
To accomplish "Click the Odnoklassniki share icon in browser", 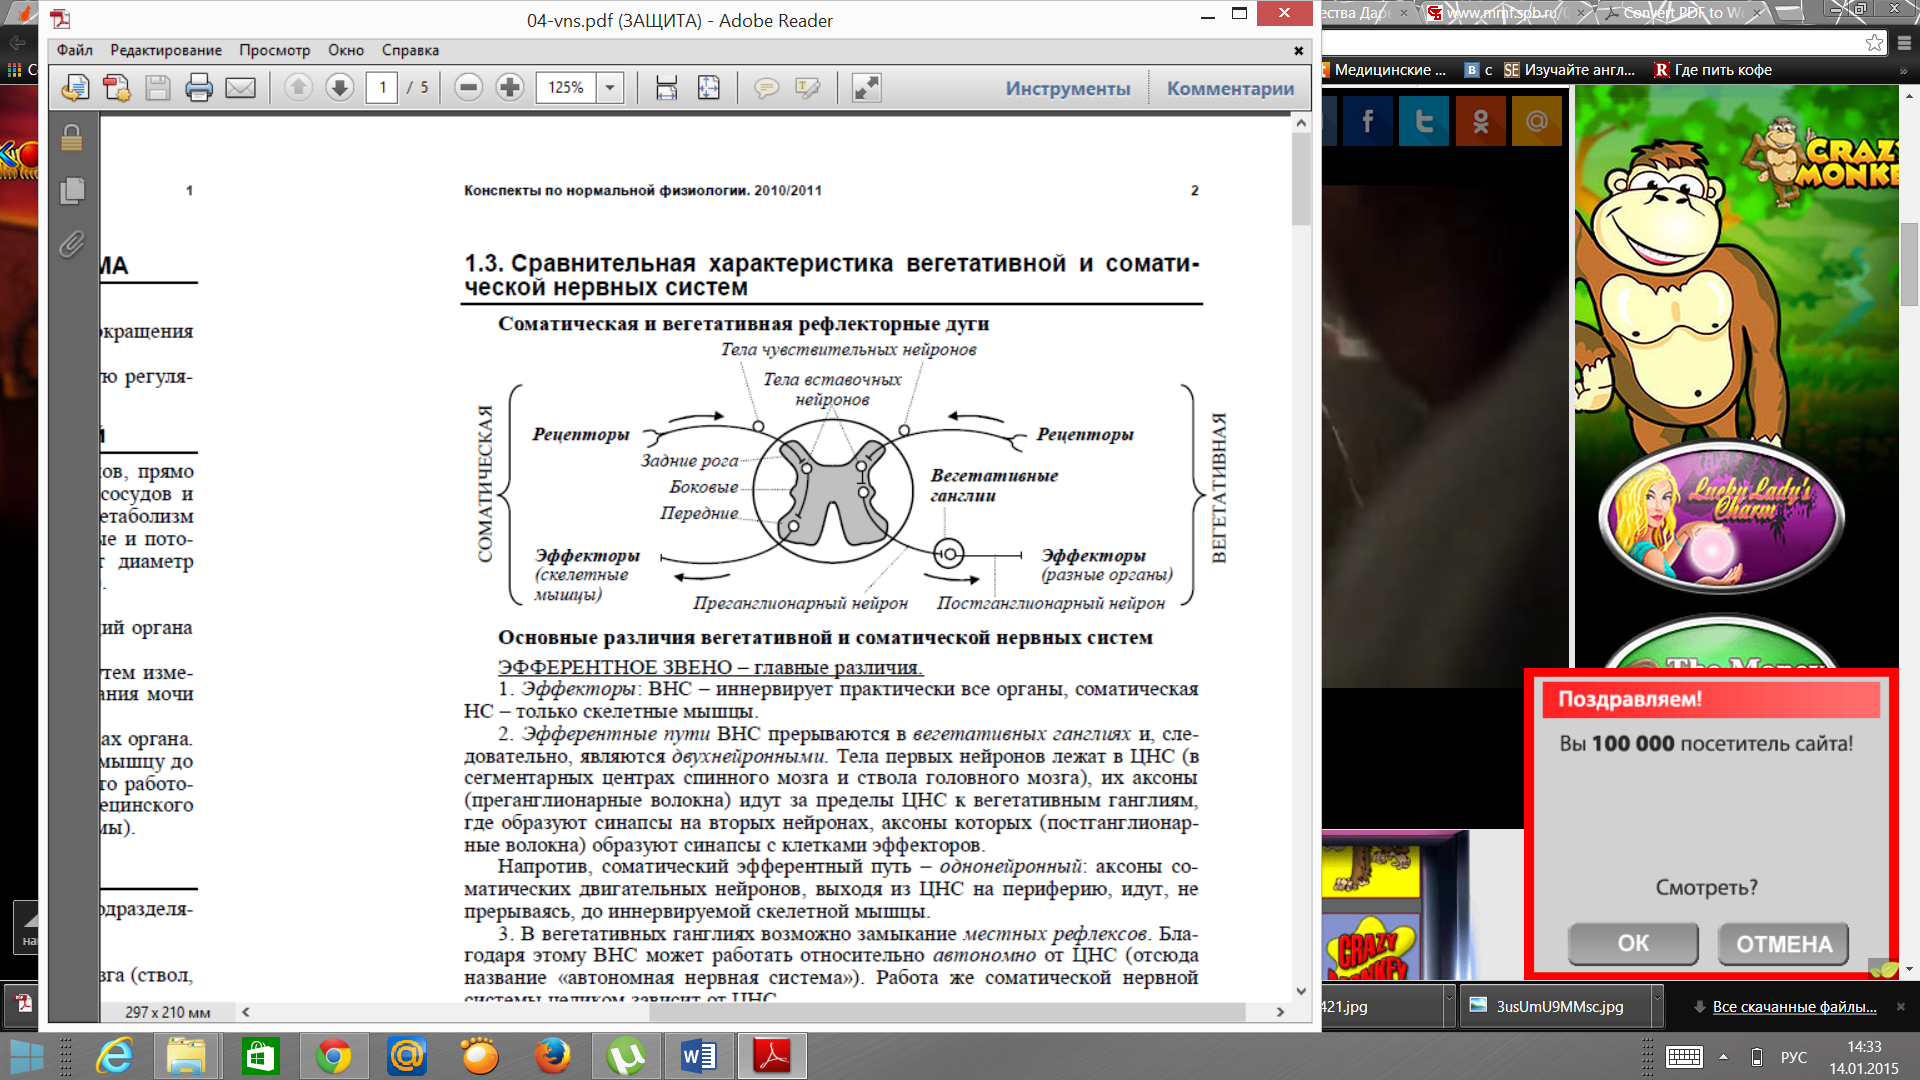I will click(1481, 122).
